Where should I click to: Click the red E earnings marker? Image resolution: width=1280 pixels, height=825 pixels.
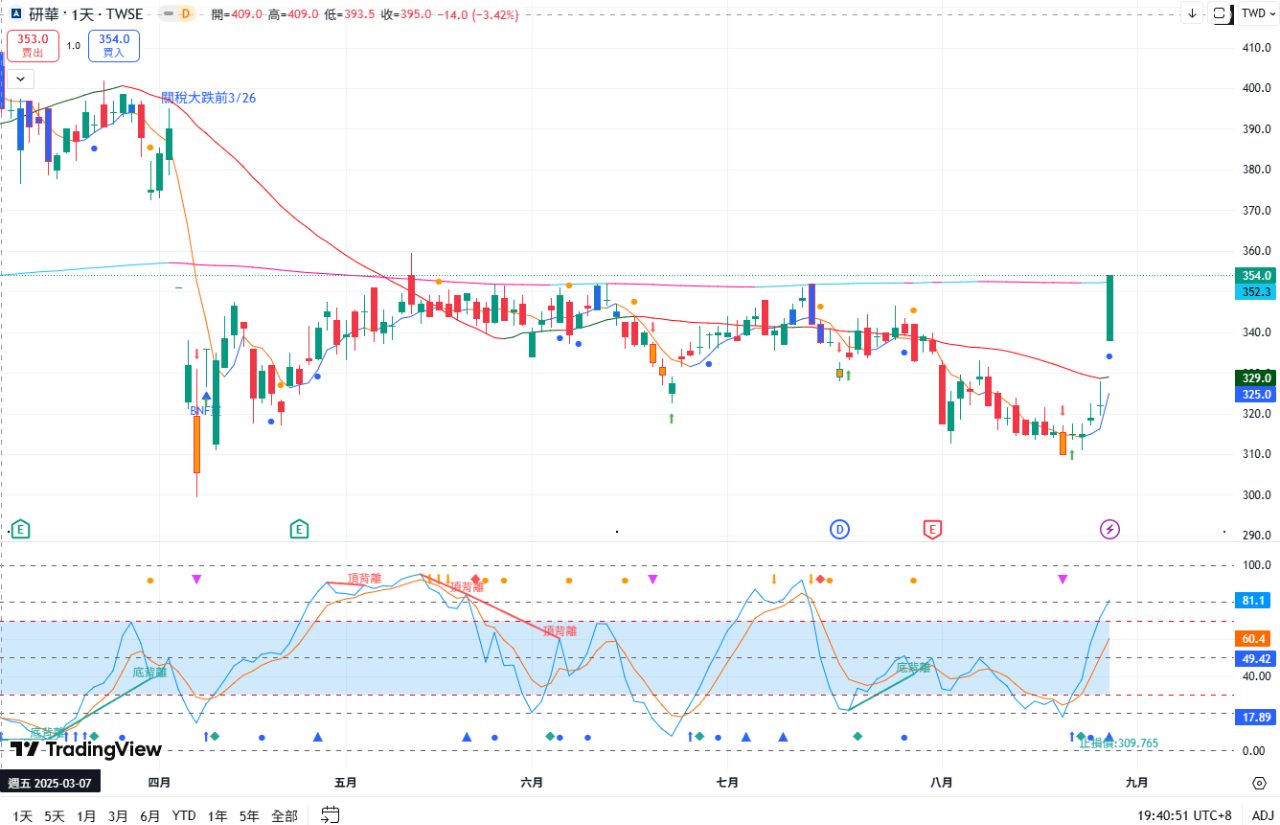point(932,529)
